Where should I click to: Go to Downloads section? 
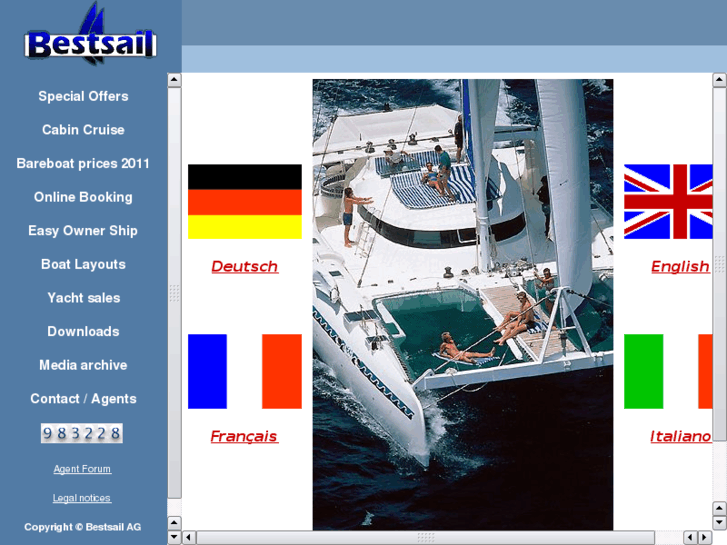(x=83, y=331)
